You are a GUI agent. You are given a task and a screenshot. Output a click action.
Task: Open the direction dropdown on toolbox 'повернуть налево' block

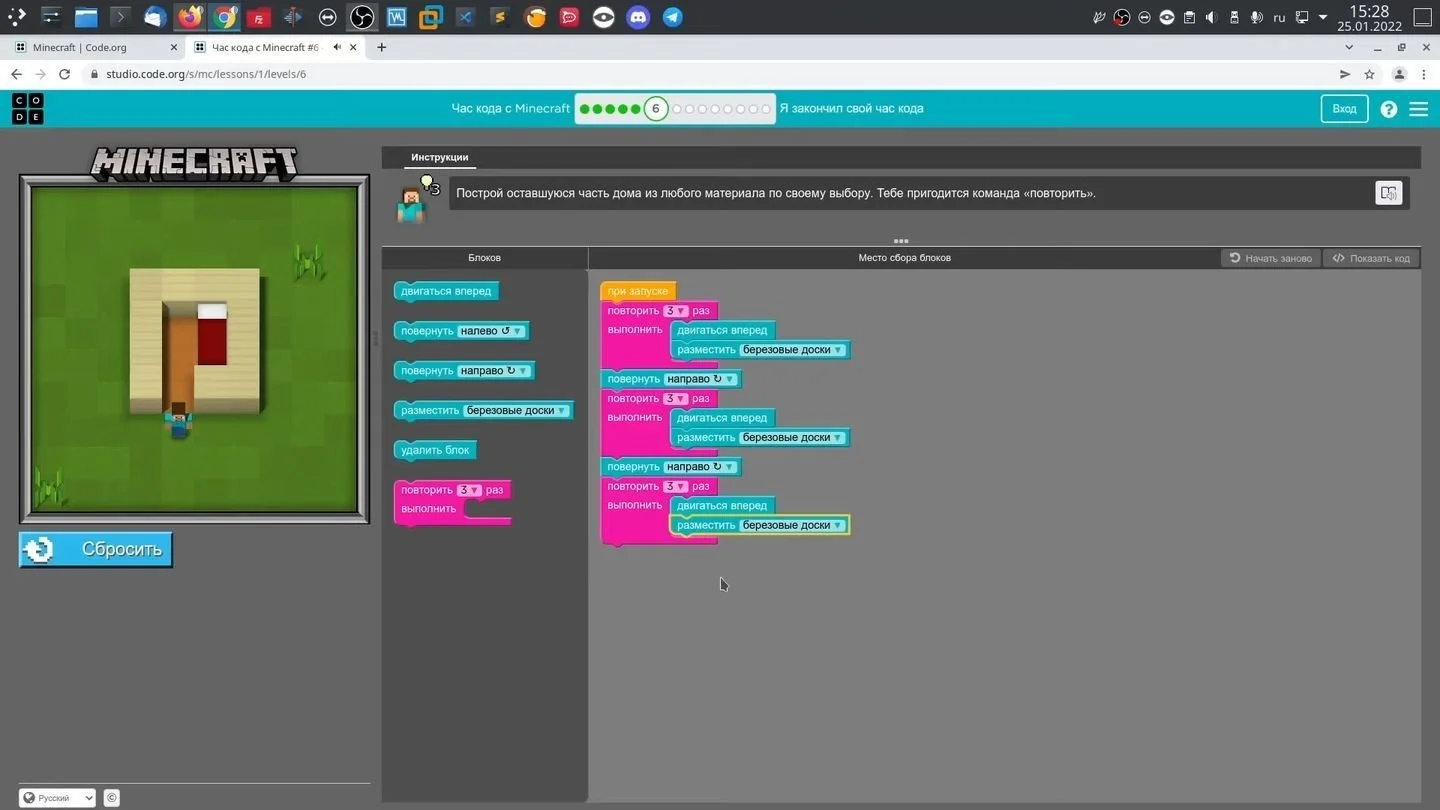[x=491, y=331]
